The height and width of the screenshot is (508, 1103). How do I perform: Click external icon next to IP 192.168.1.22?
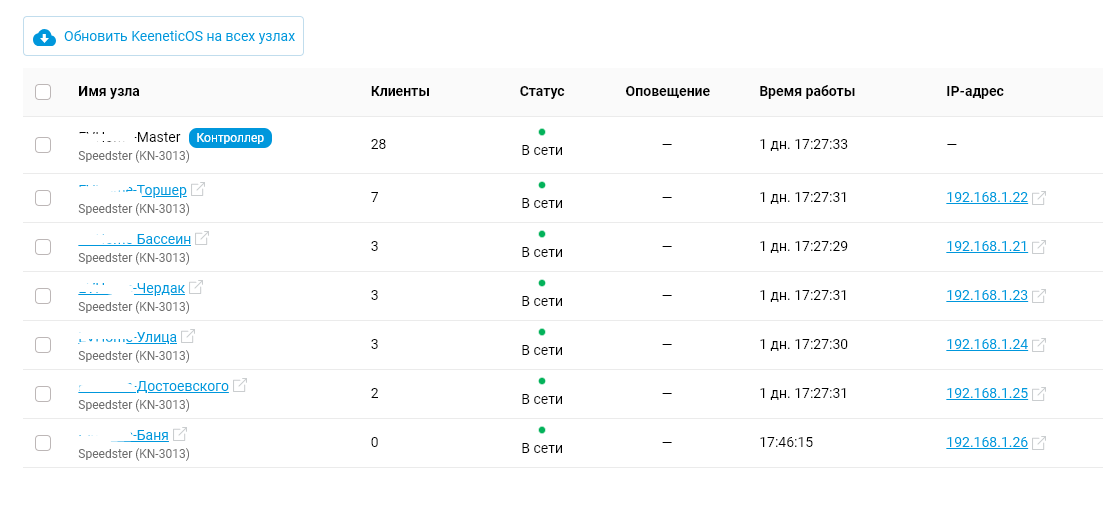1038,198
